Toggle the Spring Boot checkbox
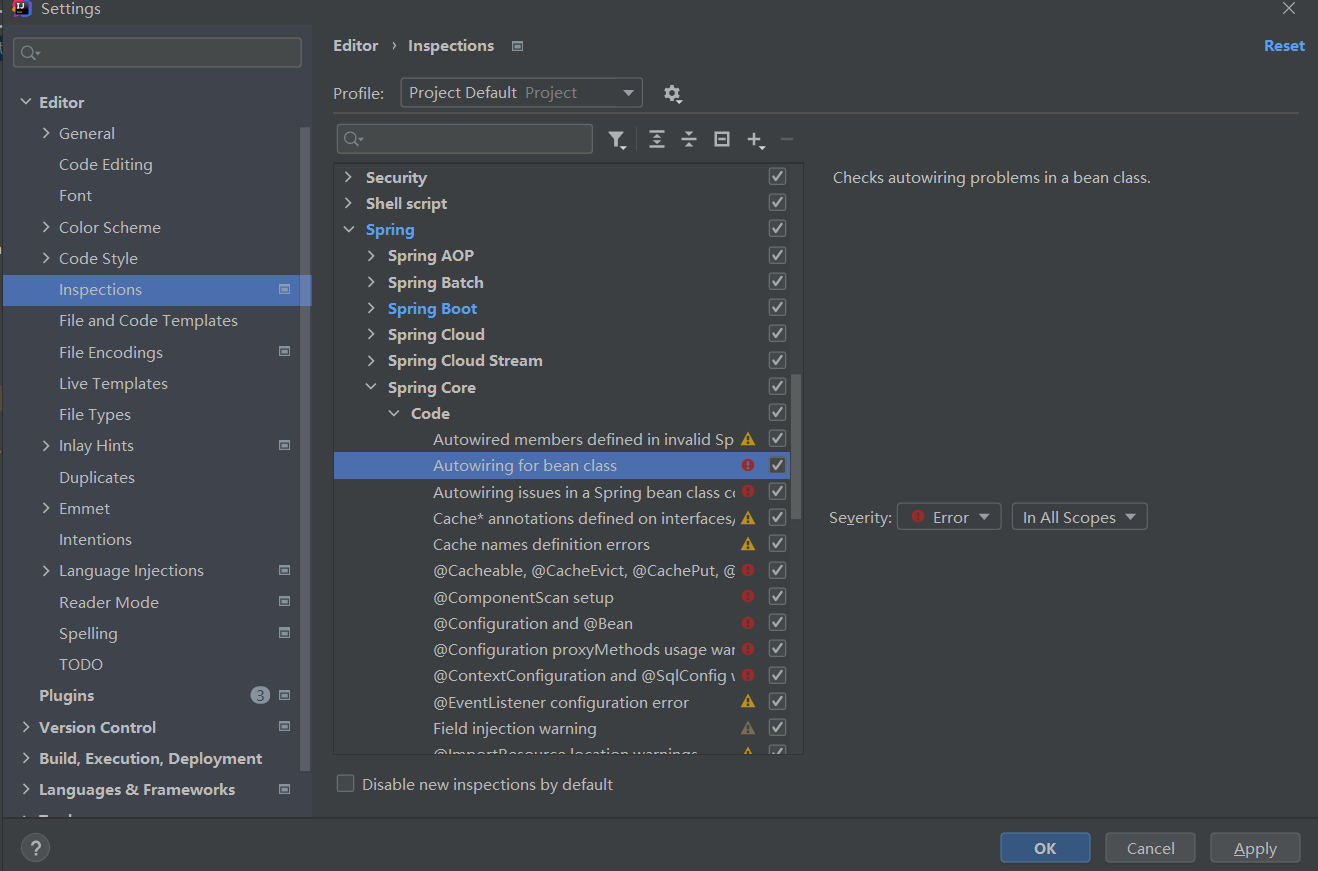Viewport: 1318px width, 871px height. (777, 307)
